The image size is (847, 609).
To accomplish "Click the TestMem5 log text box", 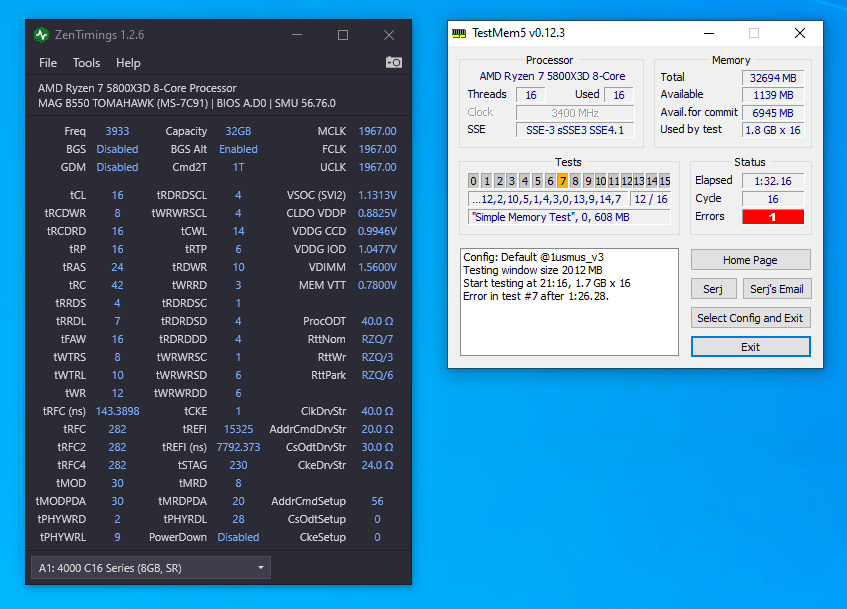I will pos(569,302).
